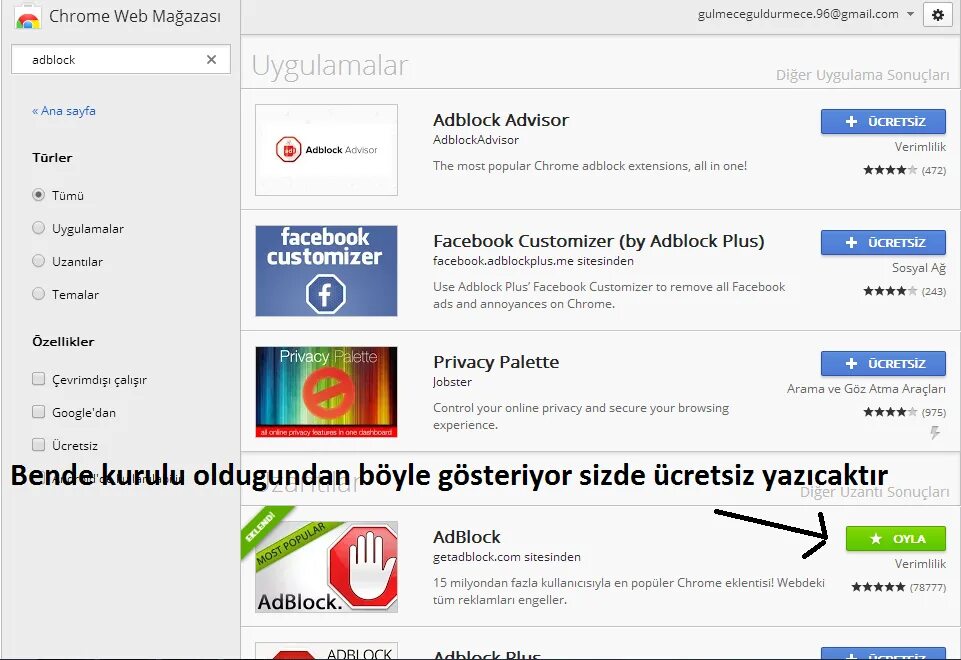961x660 pixels.
Task: Click the lightning bolt icon under Privacy Palette
Action: click(x=935, y=433)
